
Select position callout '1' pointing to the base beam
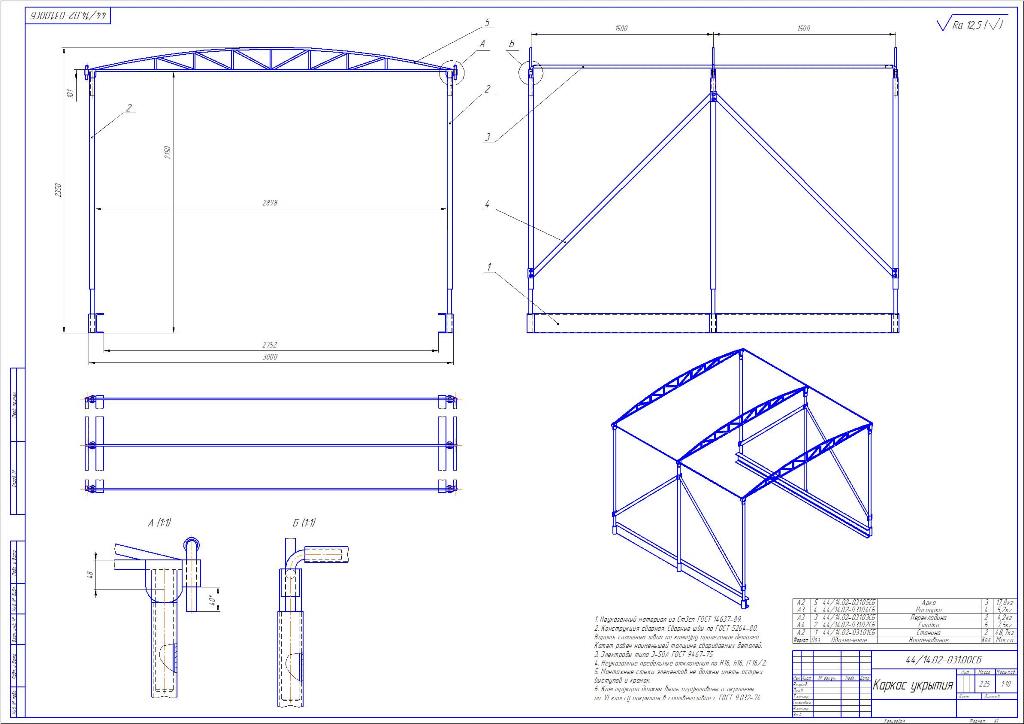pos(488,266)
